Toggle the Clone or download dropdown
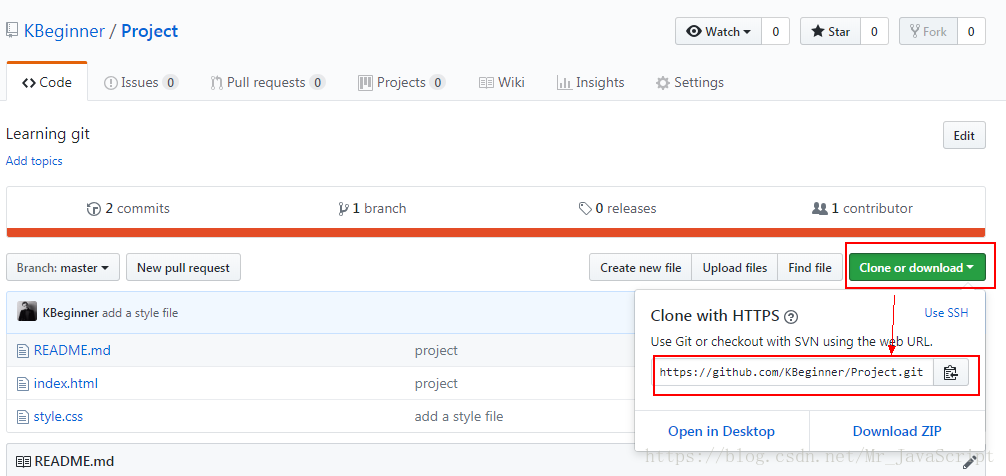The image size is (1006, 476). 917,268
